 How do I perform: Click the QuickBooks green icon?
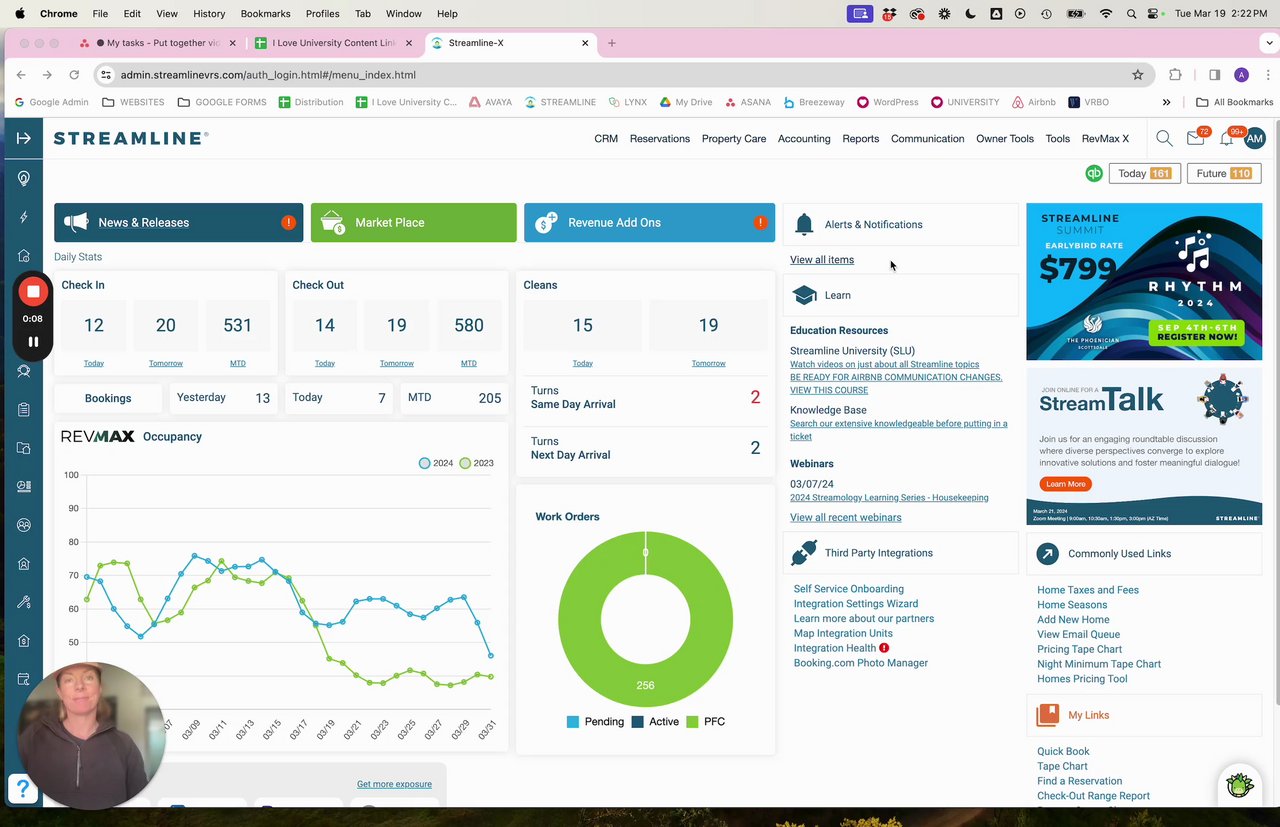pos(1094,173)
